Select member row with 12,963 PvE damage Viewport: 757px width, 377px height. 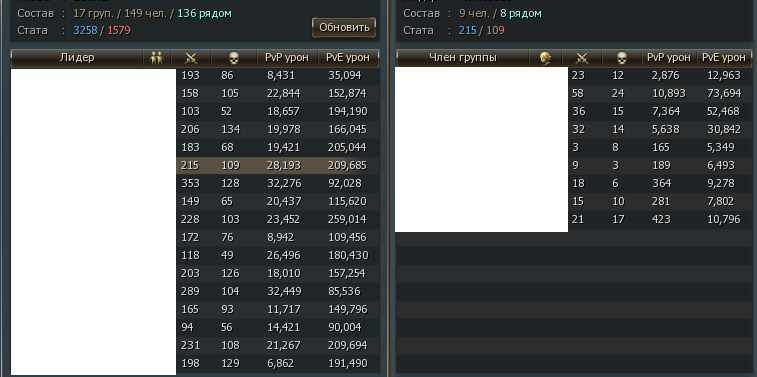point(574,76)
